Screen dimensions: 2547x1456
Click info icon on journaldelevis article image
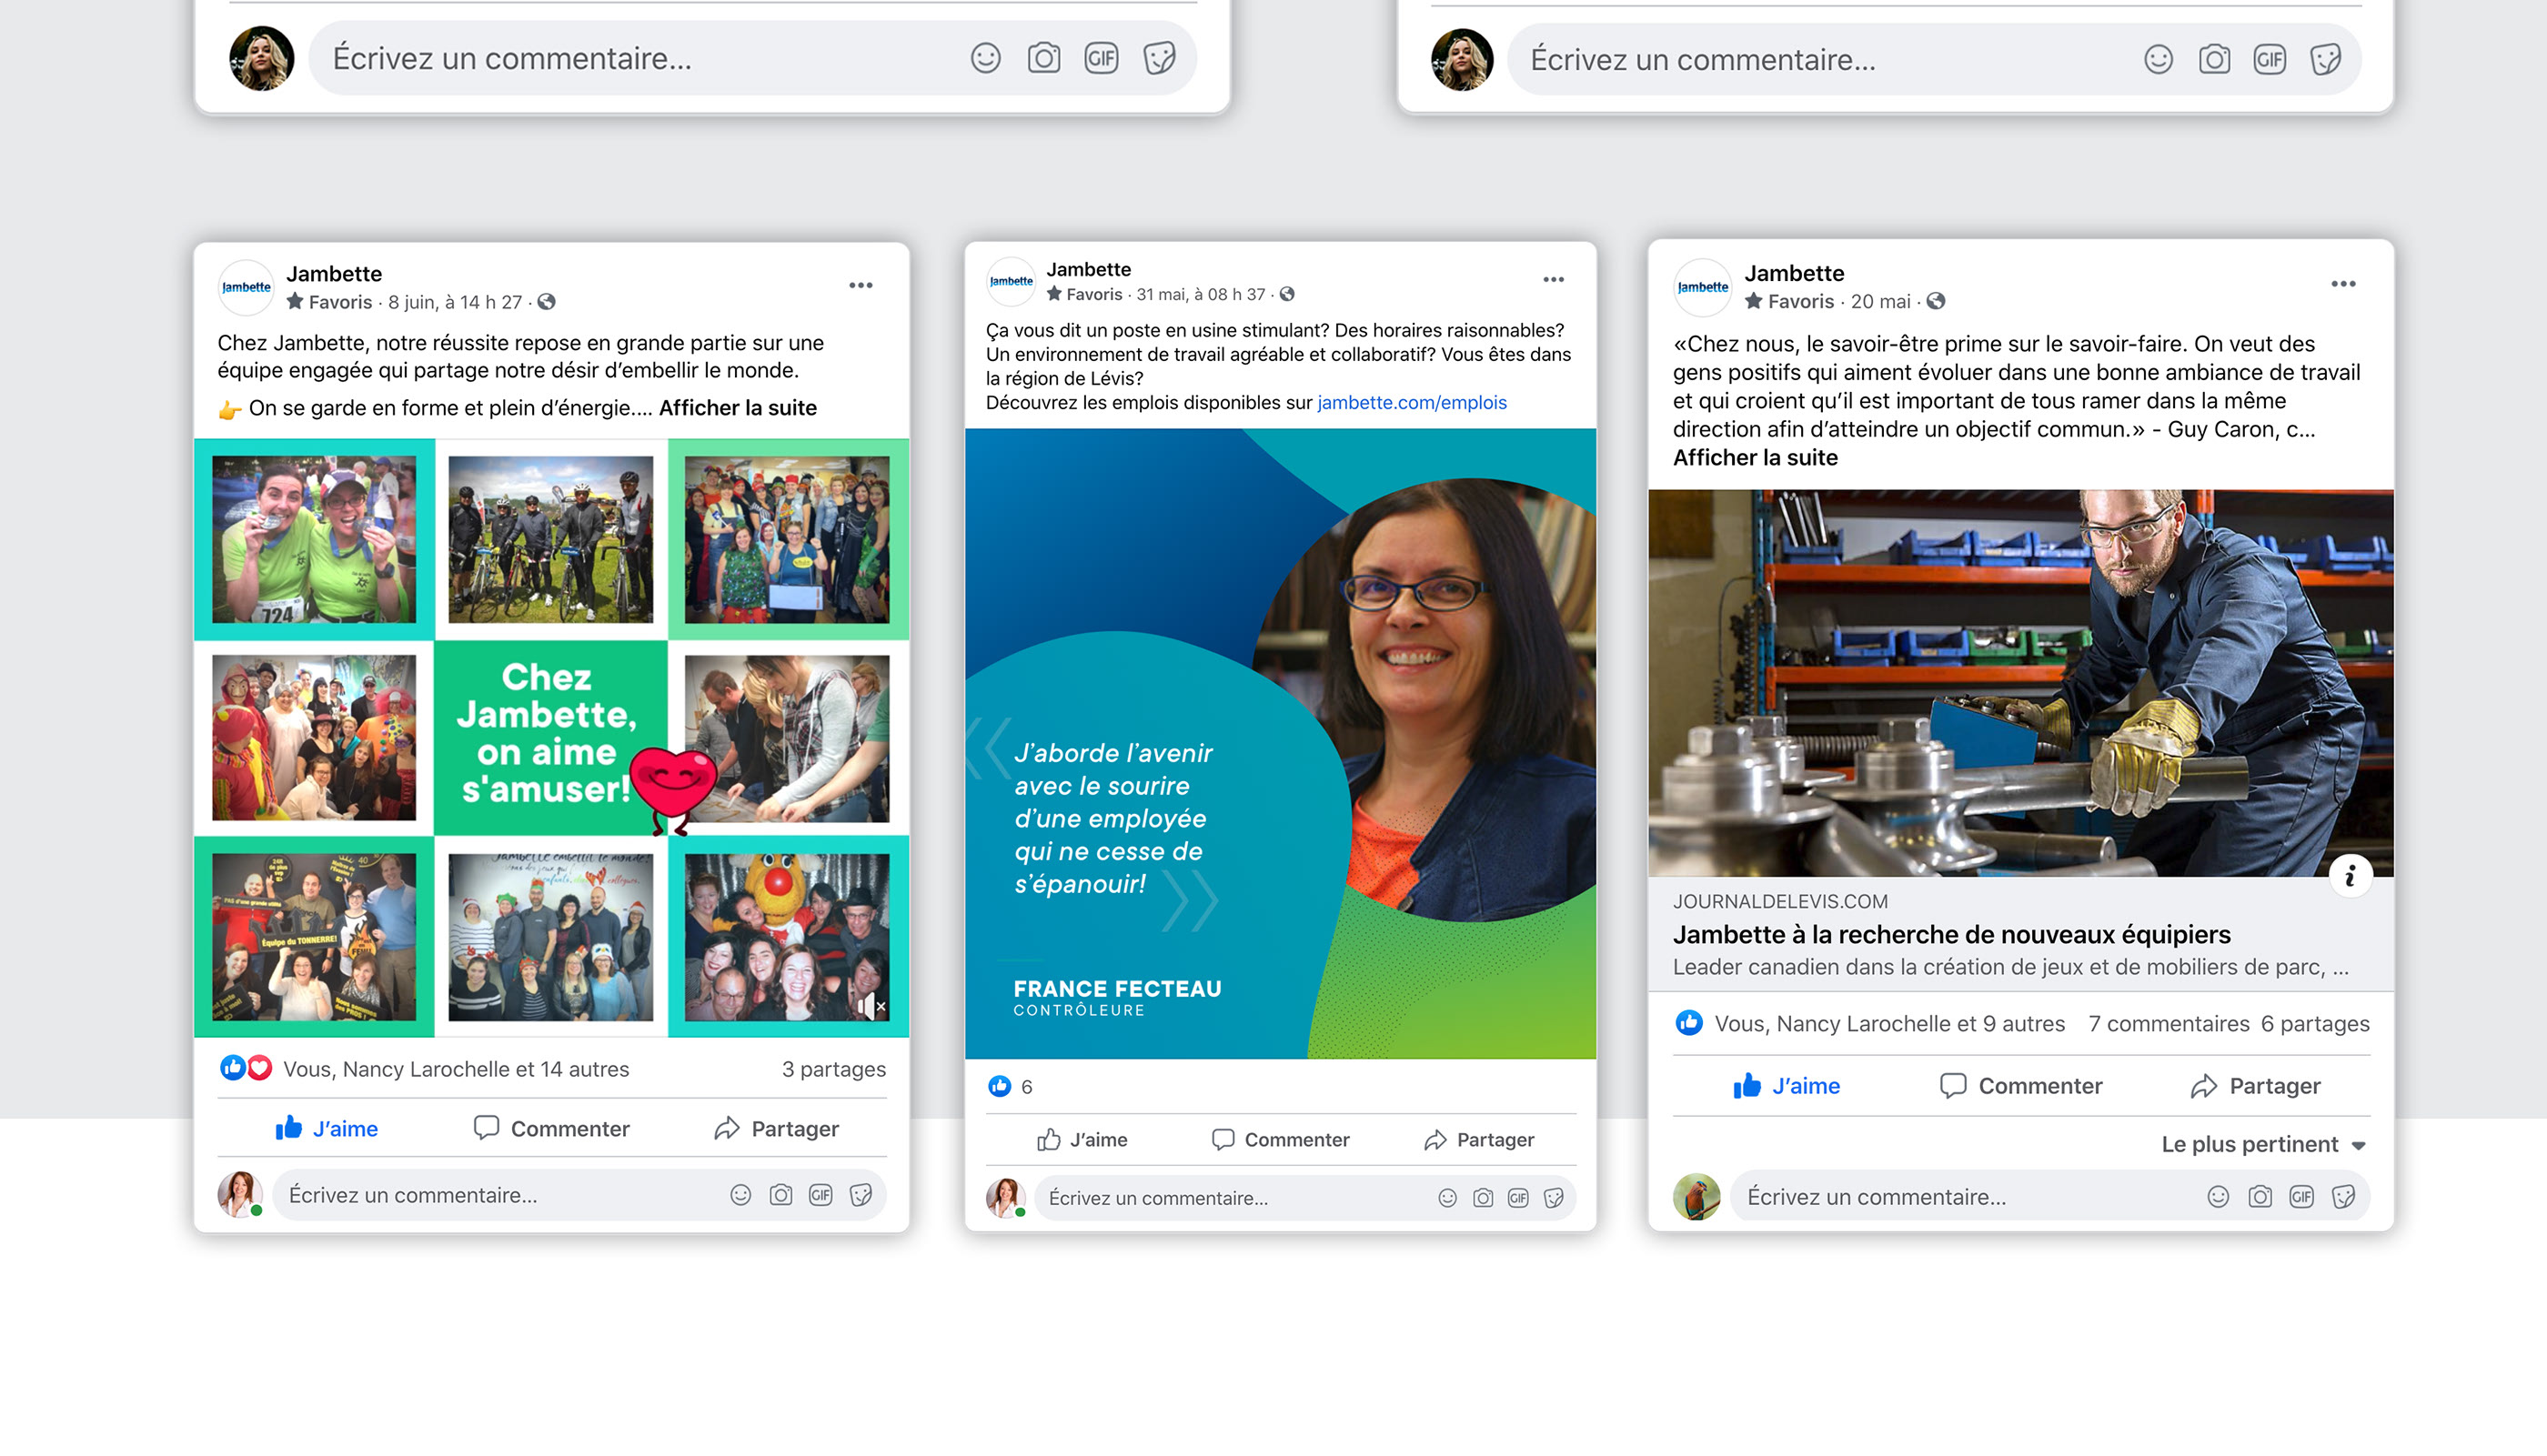[x=2350, y=876]
